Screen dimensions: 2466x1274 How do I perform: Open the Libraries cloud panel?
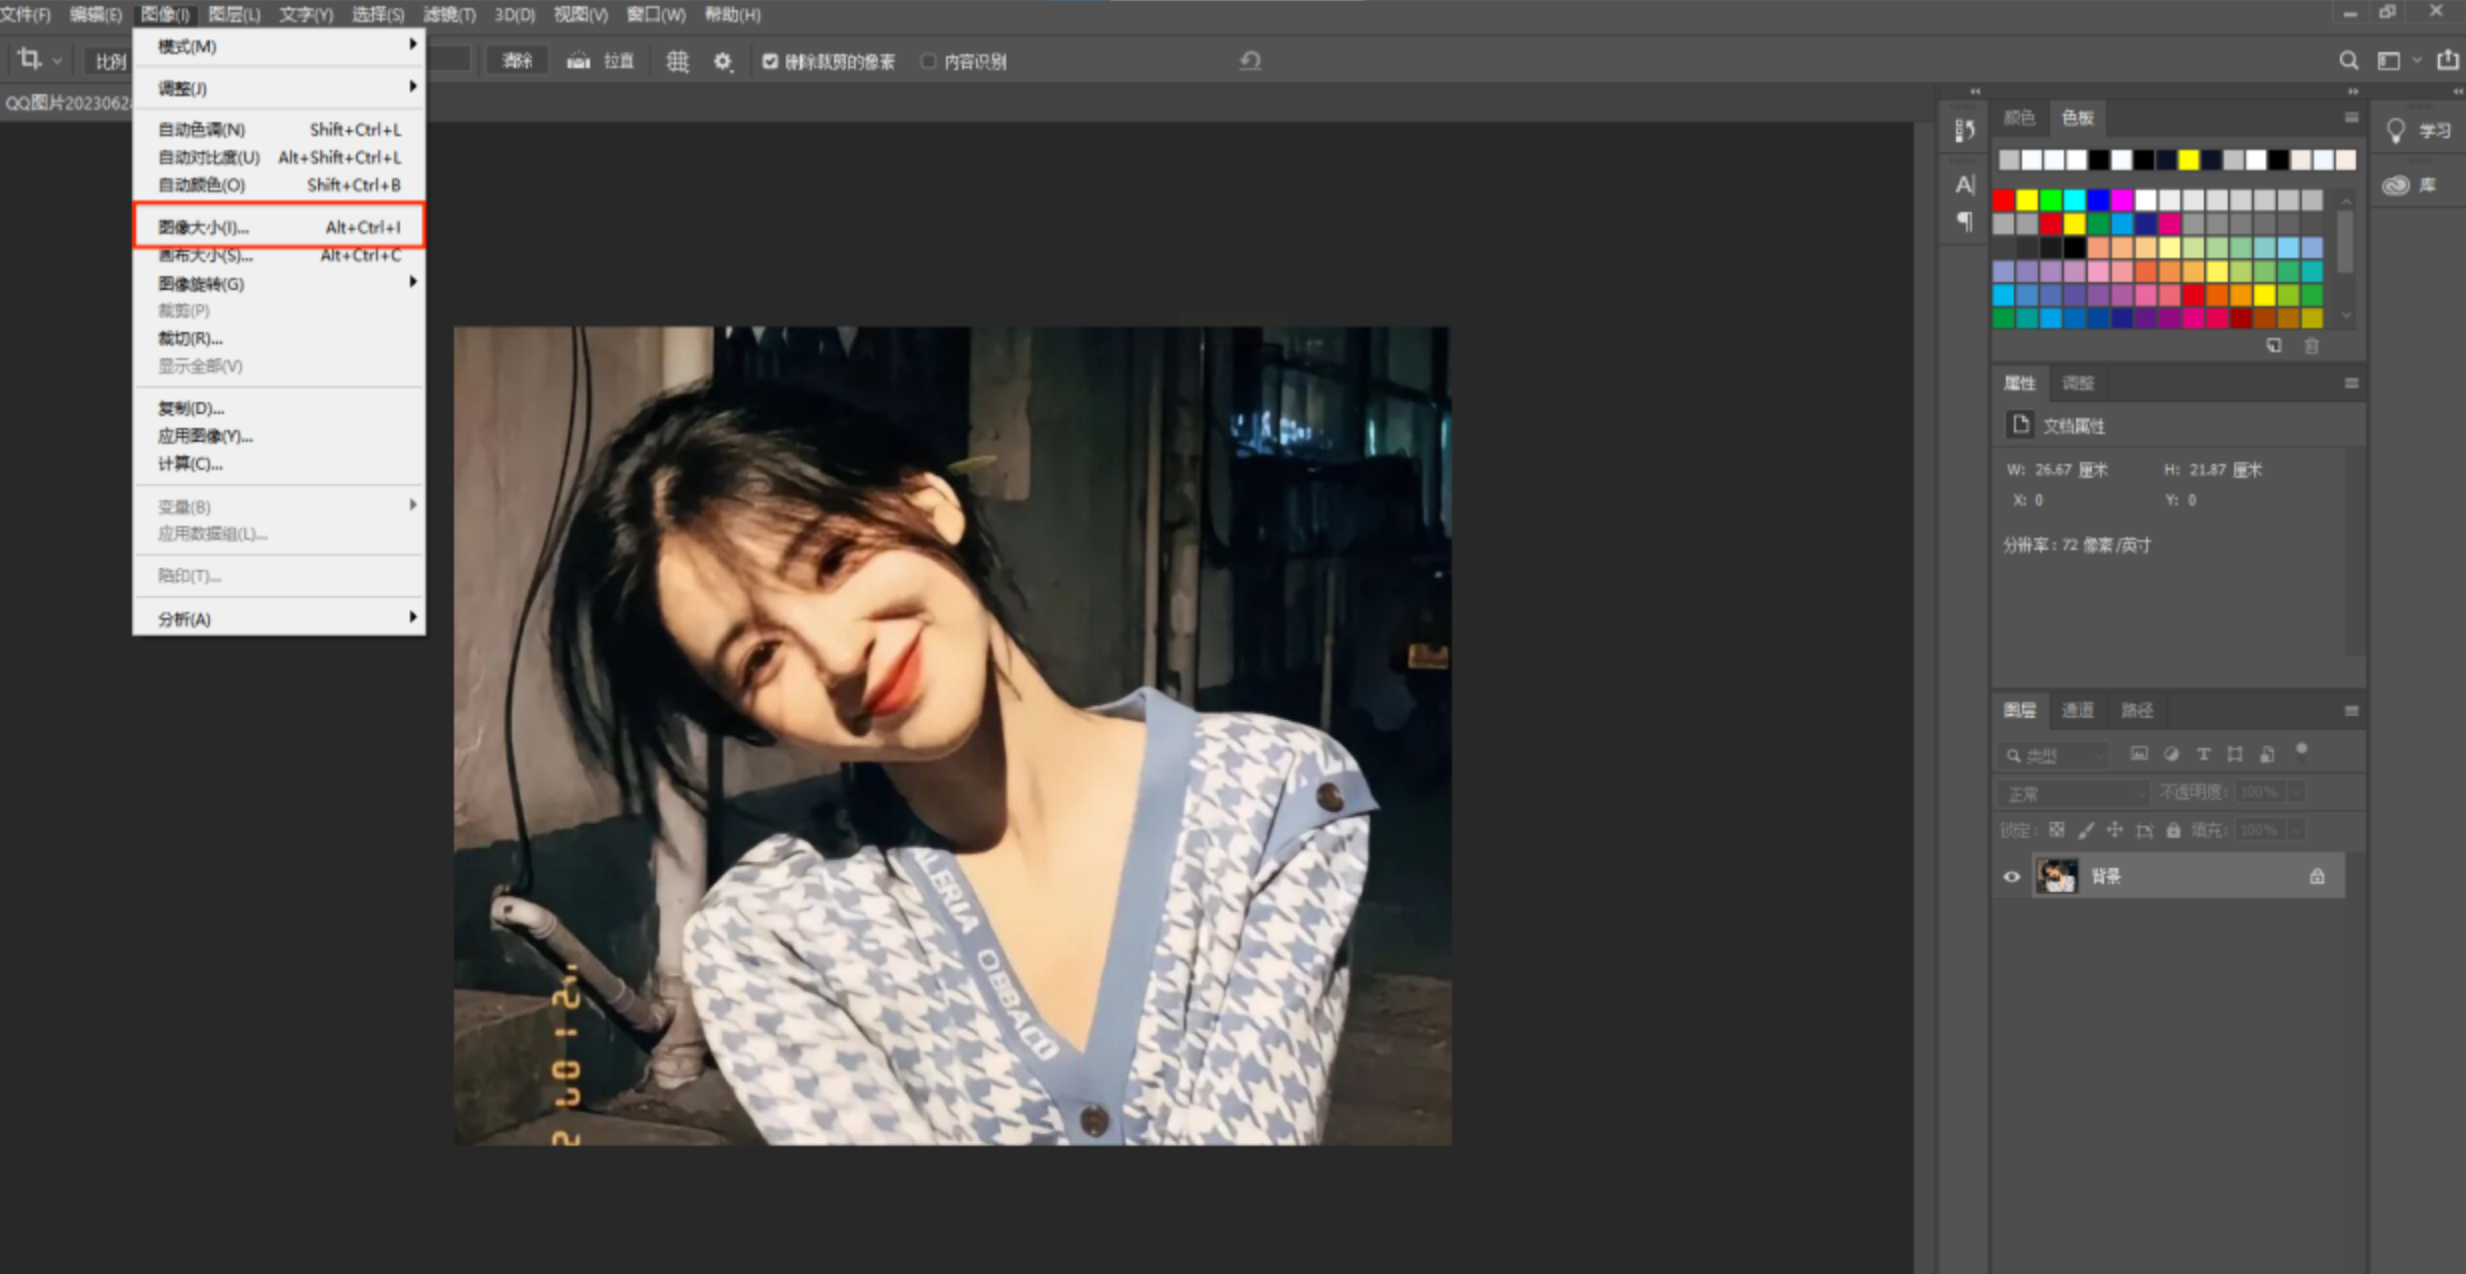[2396, 185]
